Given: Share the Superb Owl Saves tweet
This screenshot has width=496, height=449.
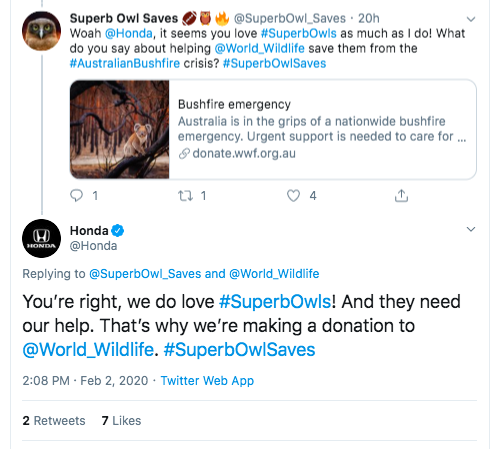Looking at the screenshot, I should (x=401, y=196).
